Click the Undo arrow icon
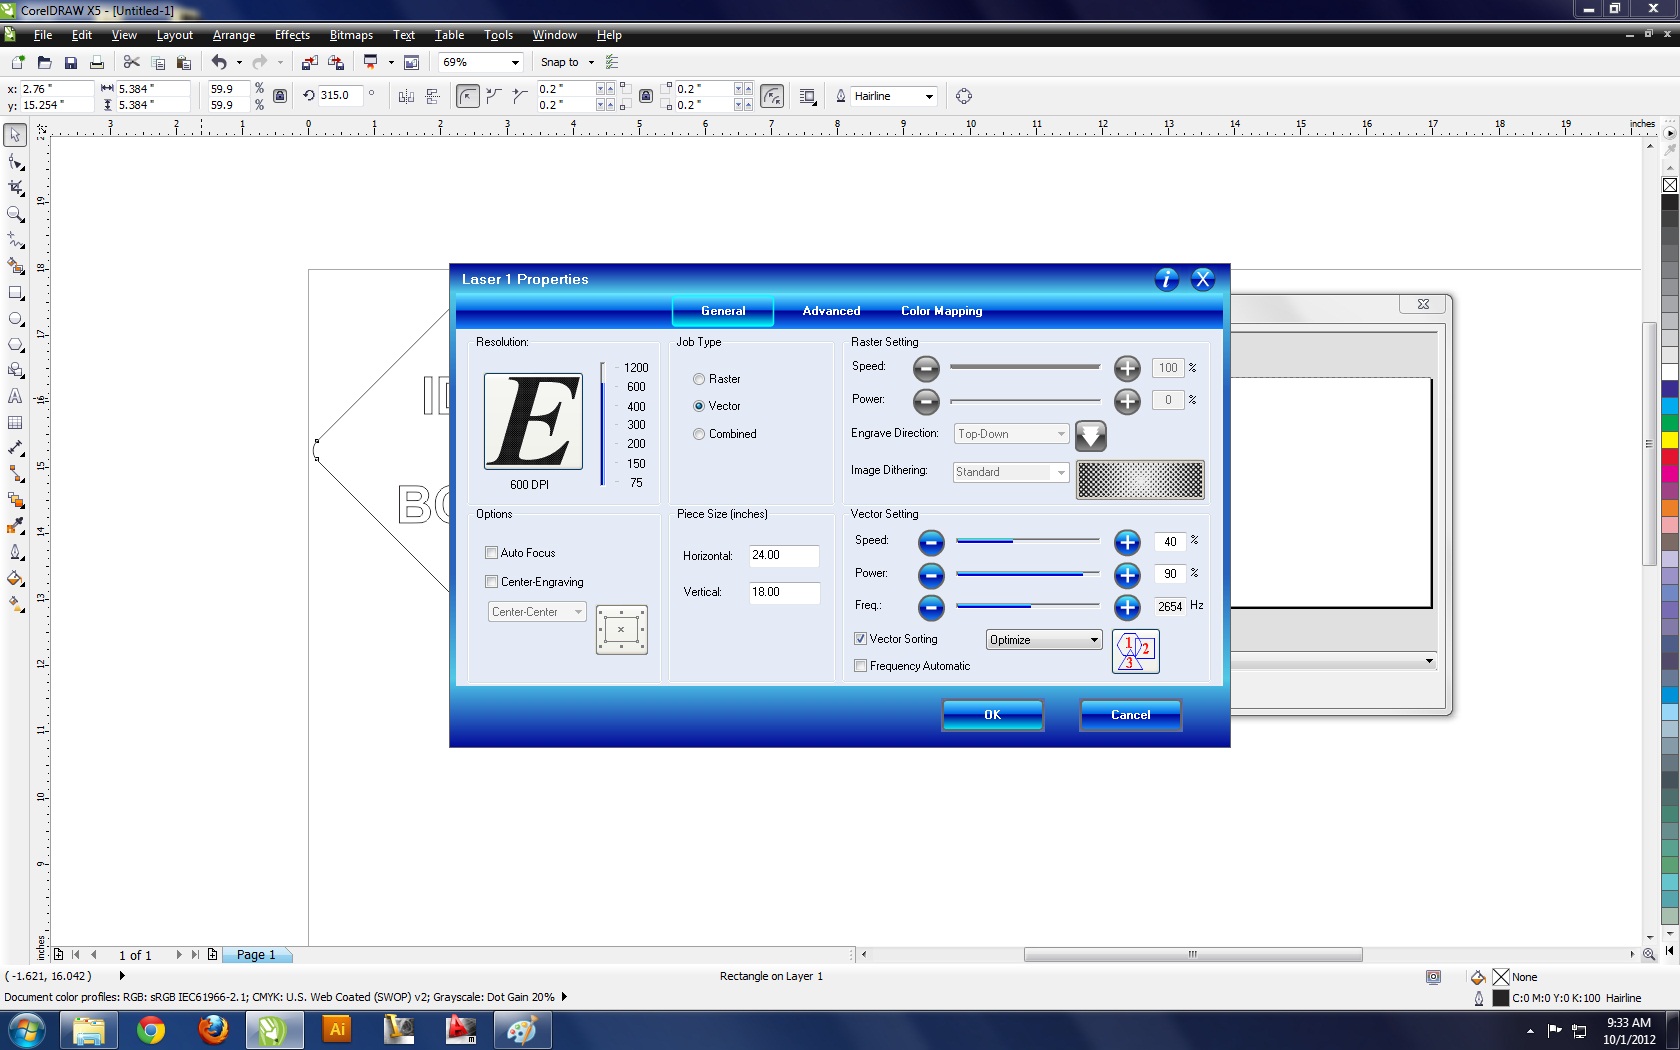 click(x=219, y=62)
